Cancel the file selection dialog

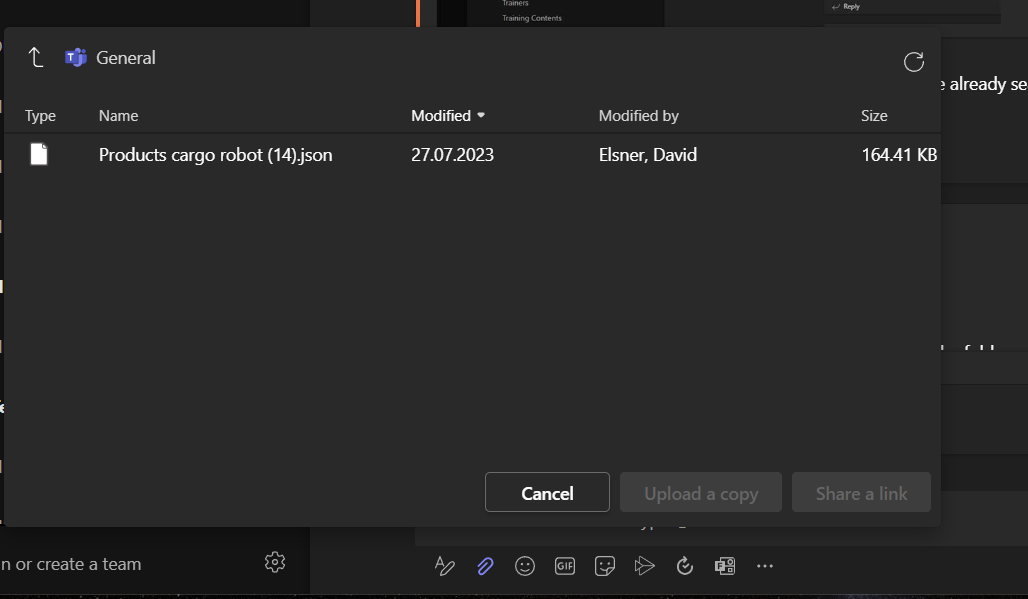click(547, 492)
